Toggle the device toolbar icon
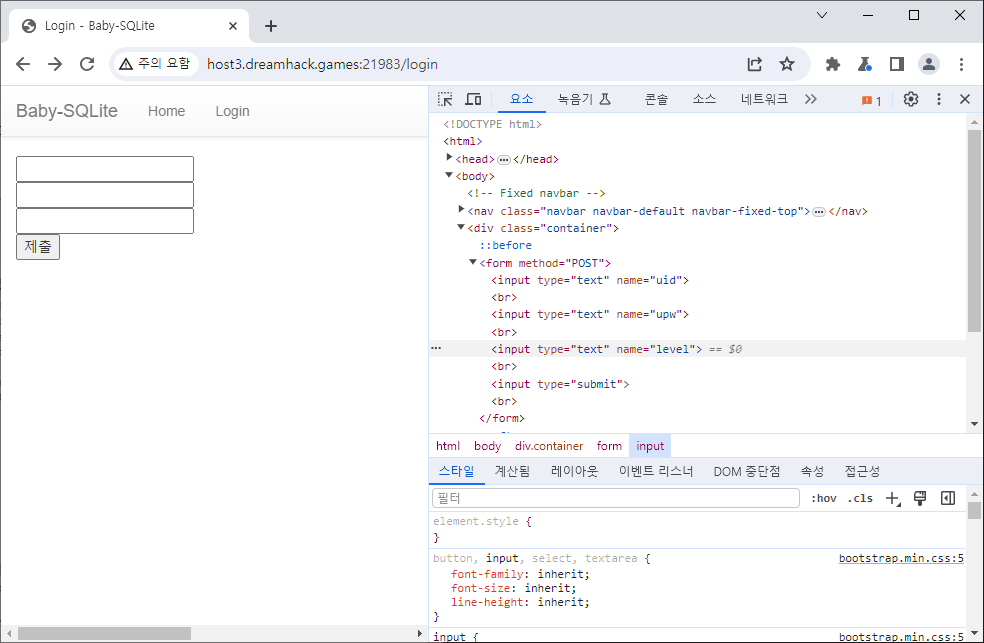The height and width of the screenshot is (643, 984). tap(473, 99)
